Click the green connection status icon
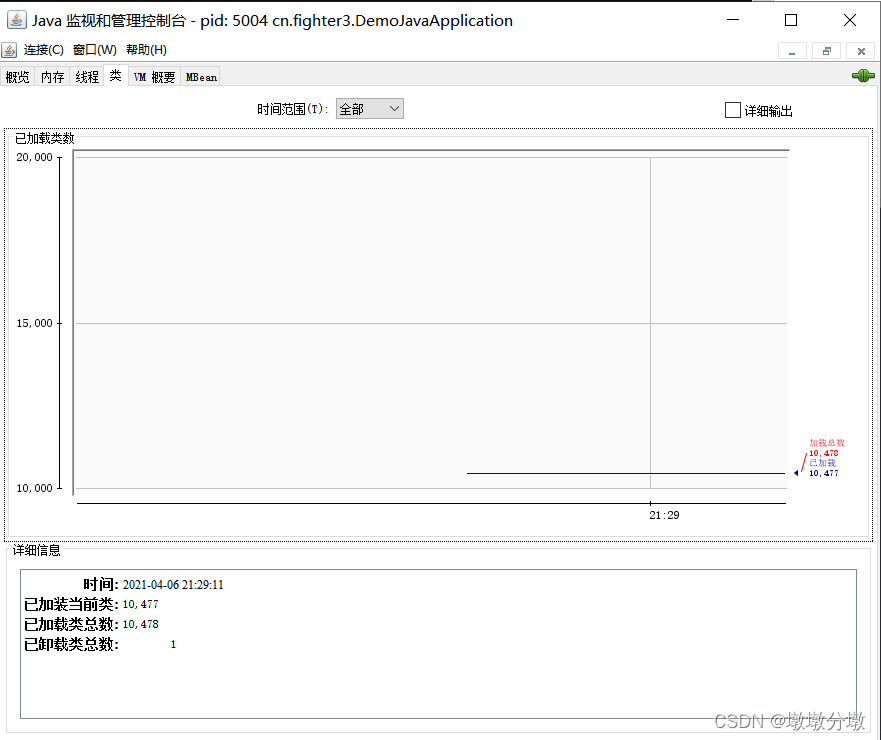Image resolution: width=881 pixels, height=740 pixels. click(x=863, y=75)
